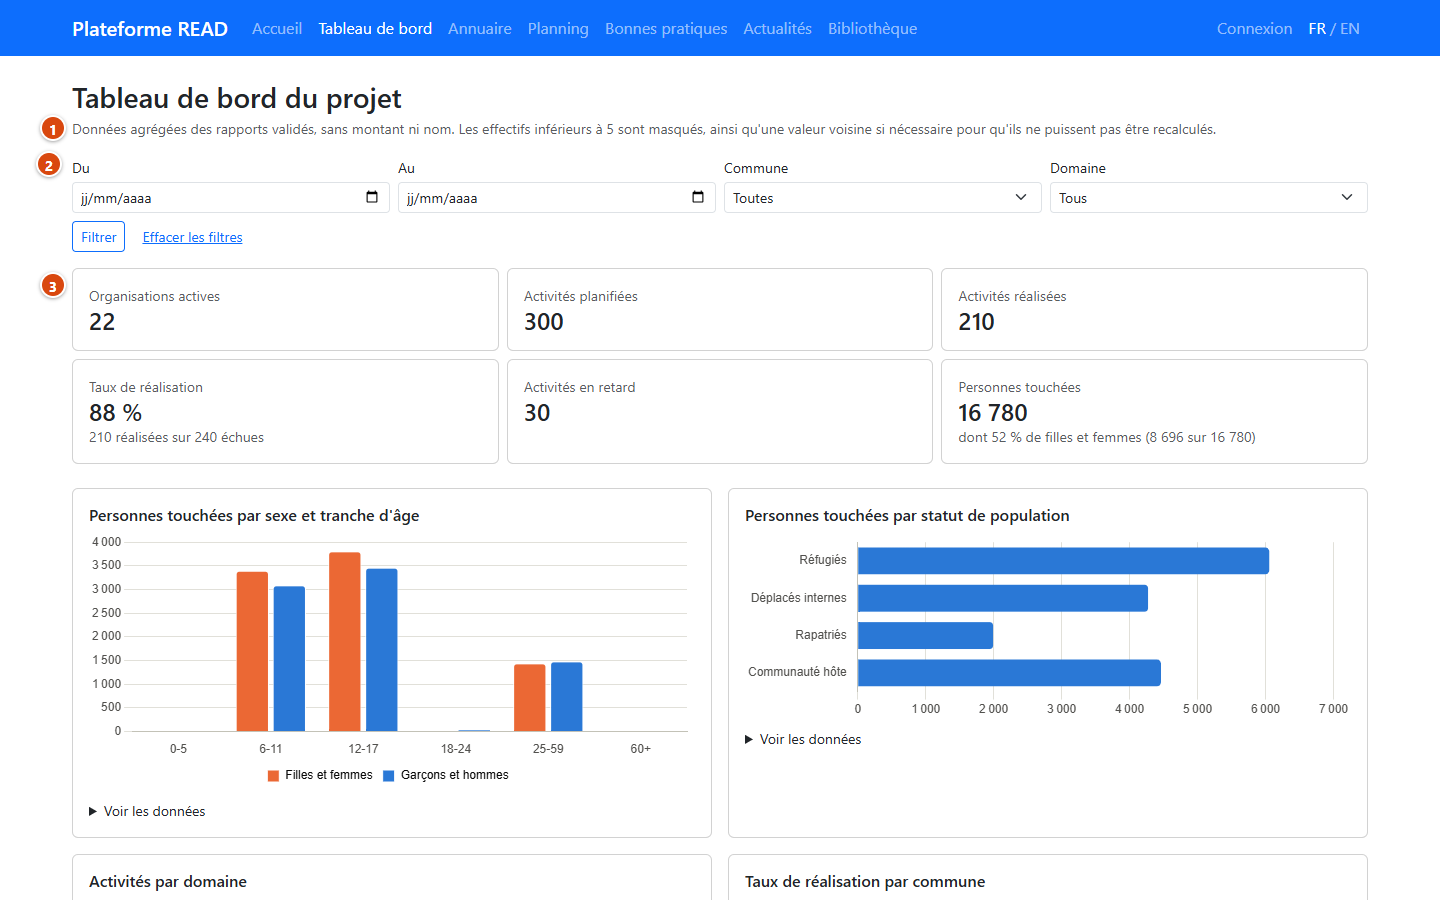
Task: Switch to the Planning page
Action: coord(558,28)
